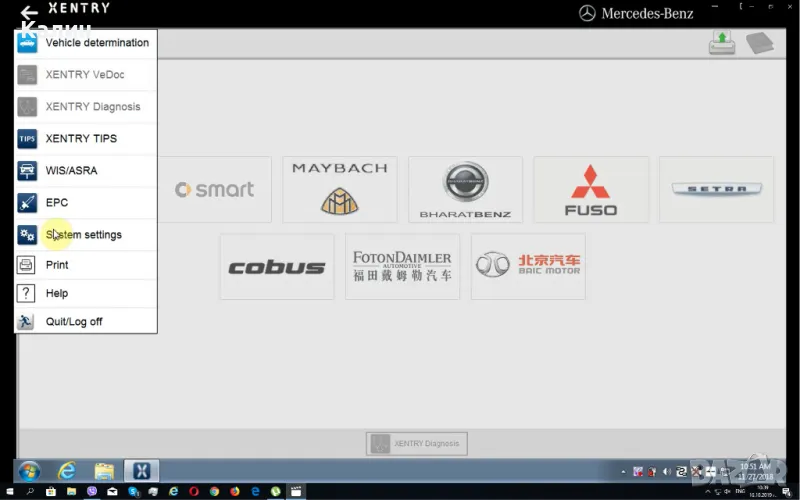
Task: Open the Help entry
Action: tap(57, 293)
